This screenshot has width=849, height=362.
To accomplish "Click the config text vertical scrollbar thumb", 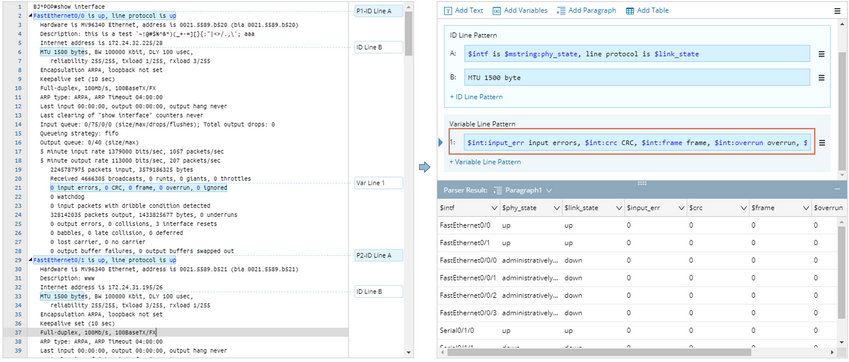I will tap(408, 32).
